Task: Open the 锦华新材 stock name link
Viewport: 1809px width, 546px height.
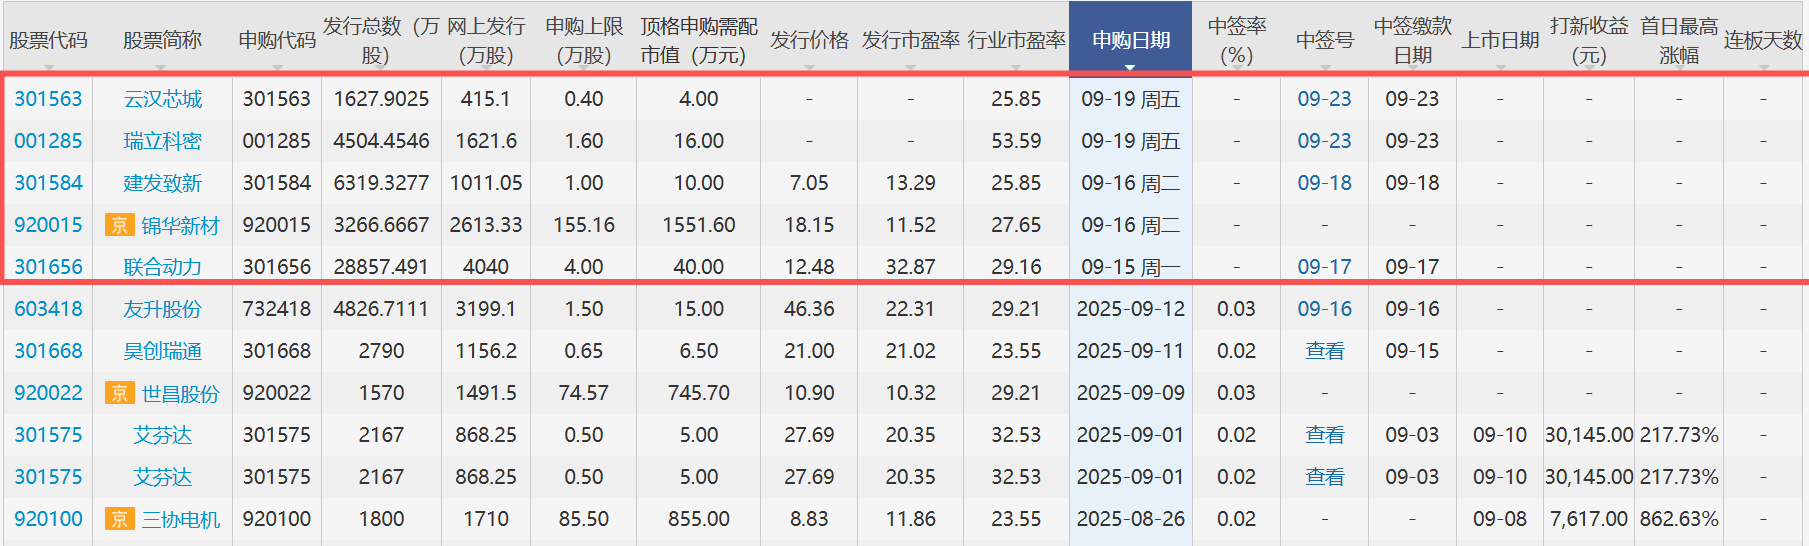Action: click(180, 225)
